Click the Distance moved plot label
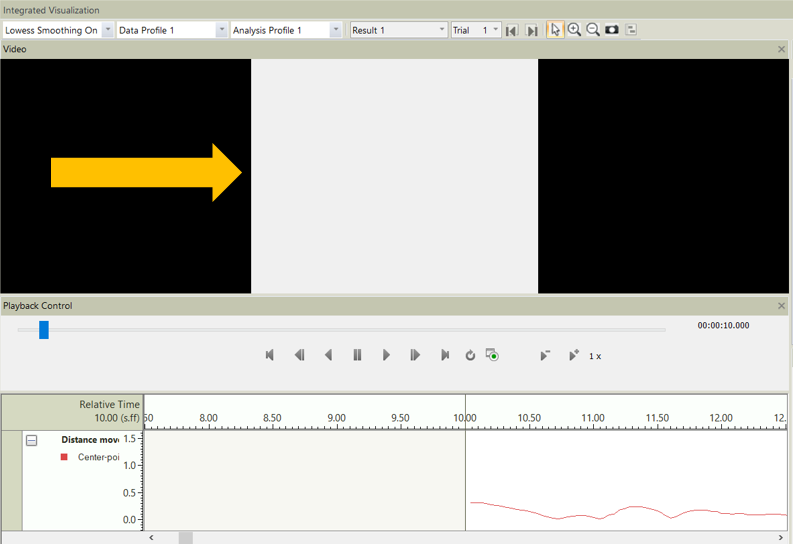The height and width of the screenshot is (545, 793). pos(90,440)
